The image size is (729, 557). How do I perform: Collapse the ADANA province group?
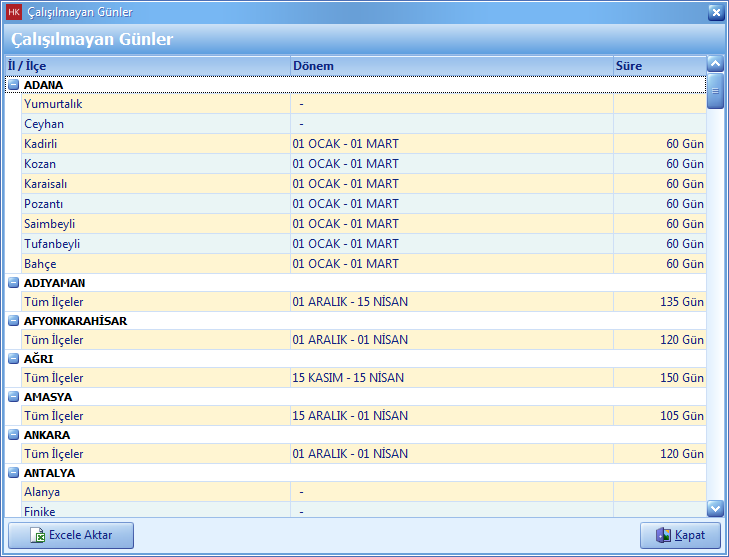pos(13,85)
